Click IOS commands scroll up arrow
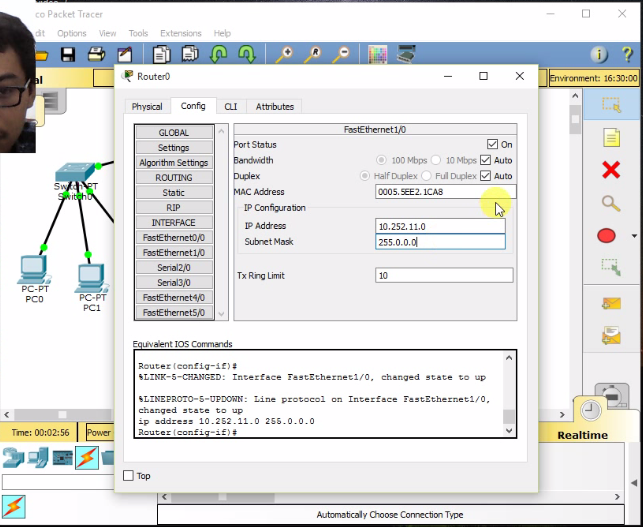 pyautogui.click(x=509, y=358)
